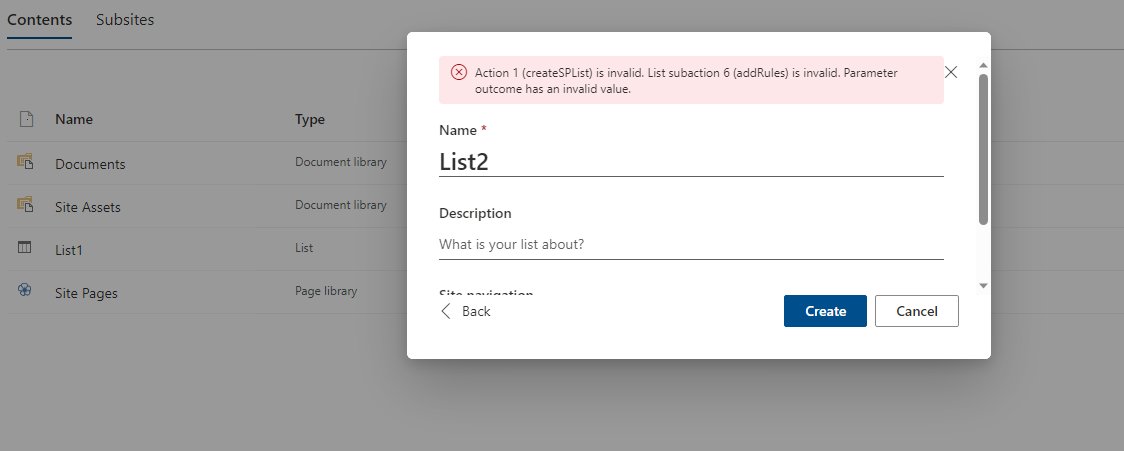This screenshot has height=451, width=1124.
Task: Open the Documents library
Action: pyautogui.click(x=90, y=164)
